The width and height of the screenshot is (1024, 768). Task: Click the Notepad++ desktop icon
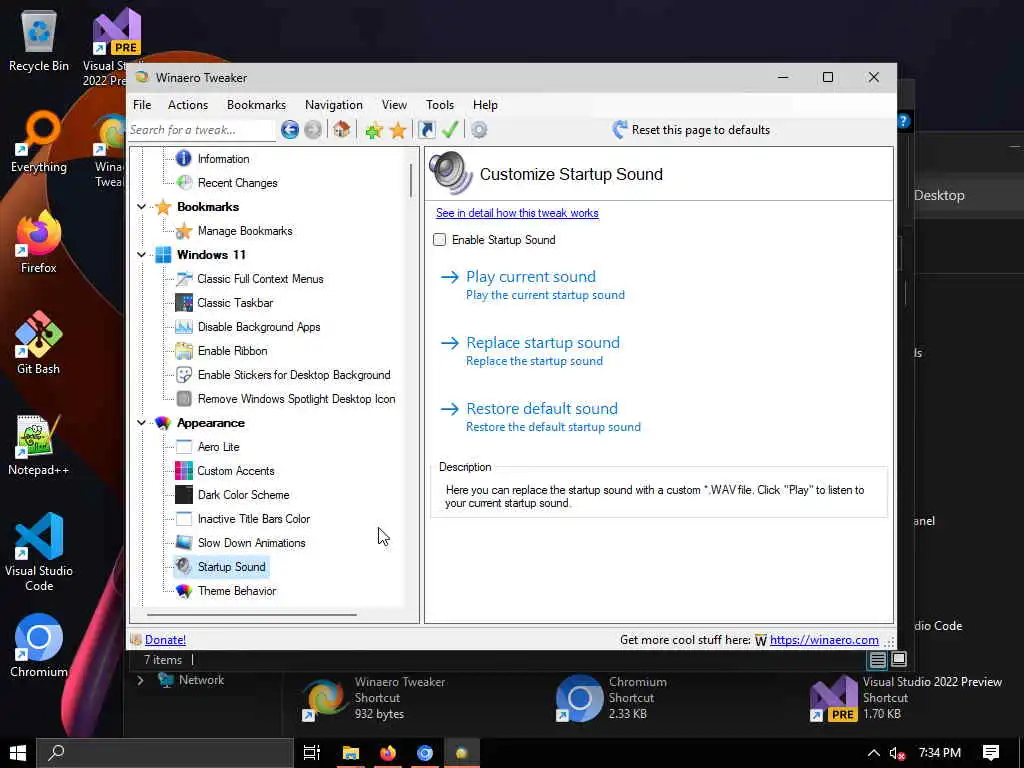[39, 445]
